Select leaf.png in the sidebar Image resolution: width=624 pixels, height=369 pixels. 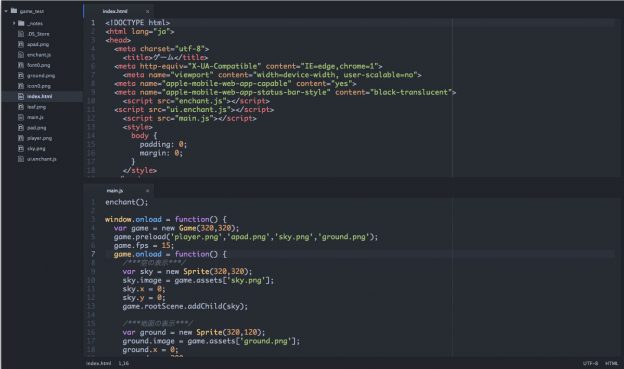[36, 107]
